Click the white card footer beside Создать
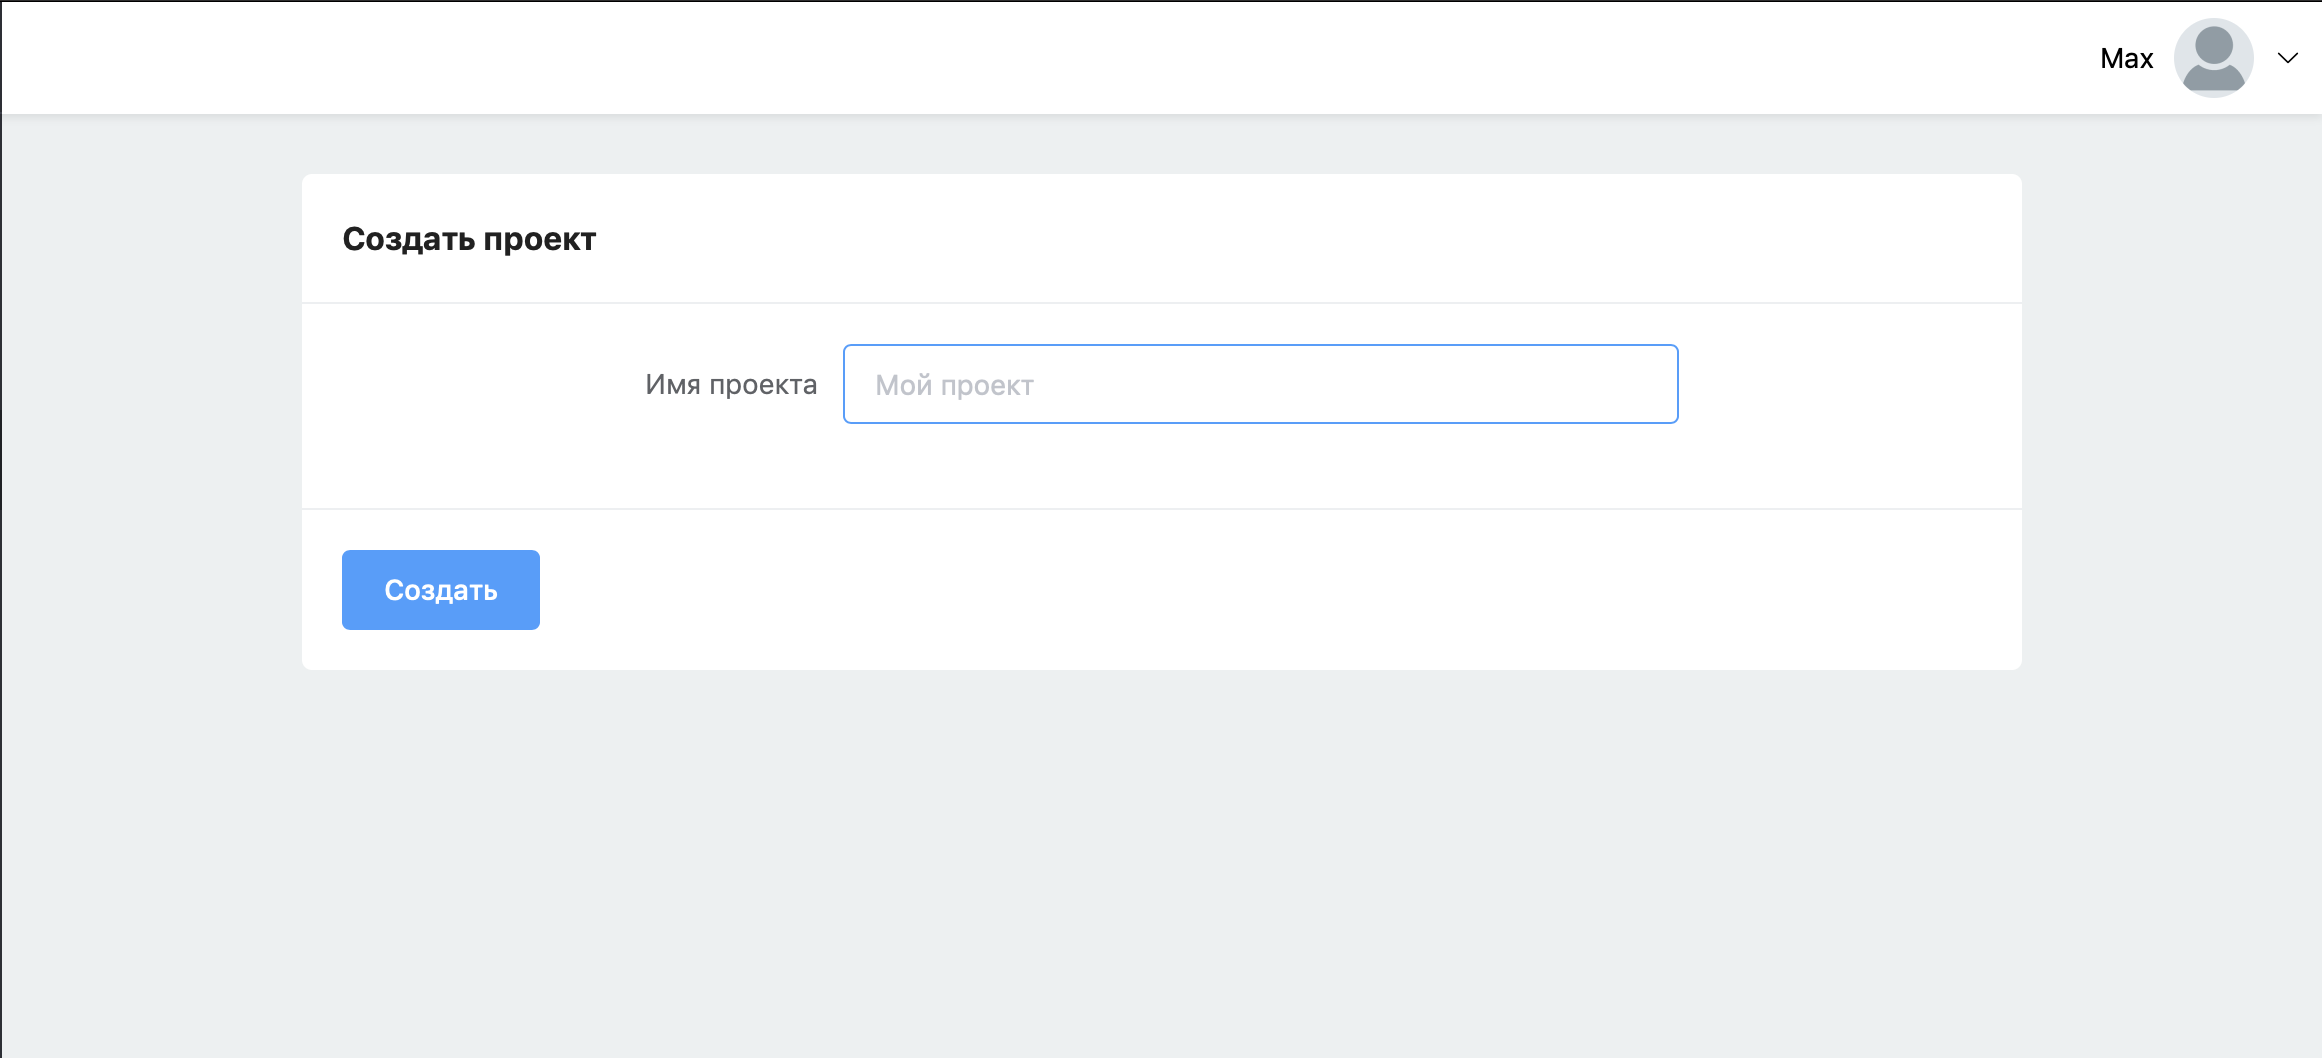 coord(1200,590)
